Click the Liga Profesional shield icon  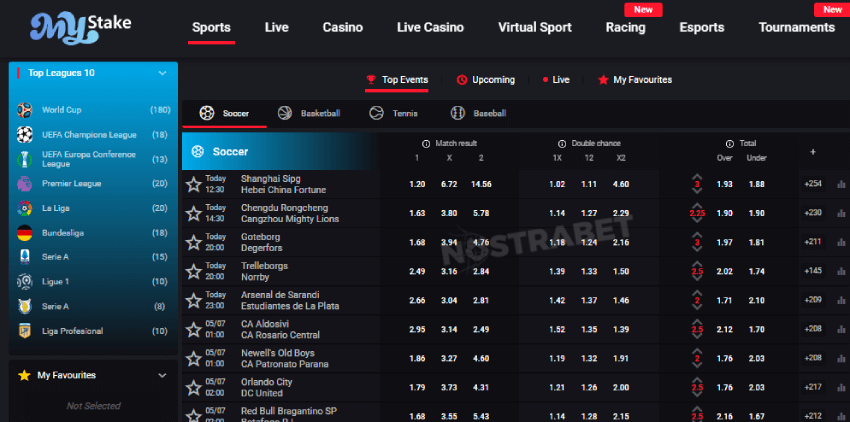point(24,331)
